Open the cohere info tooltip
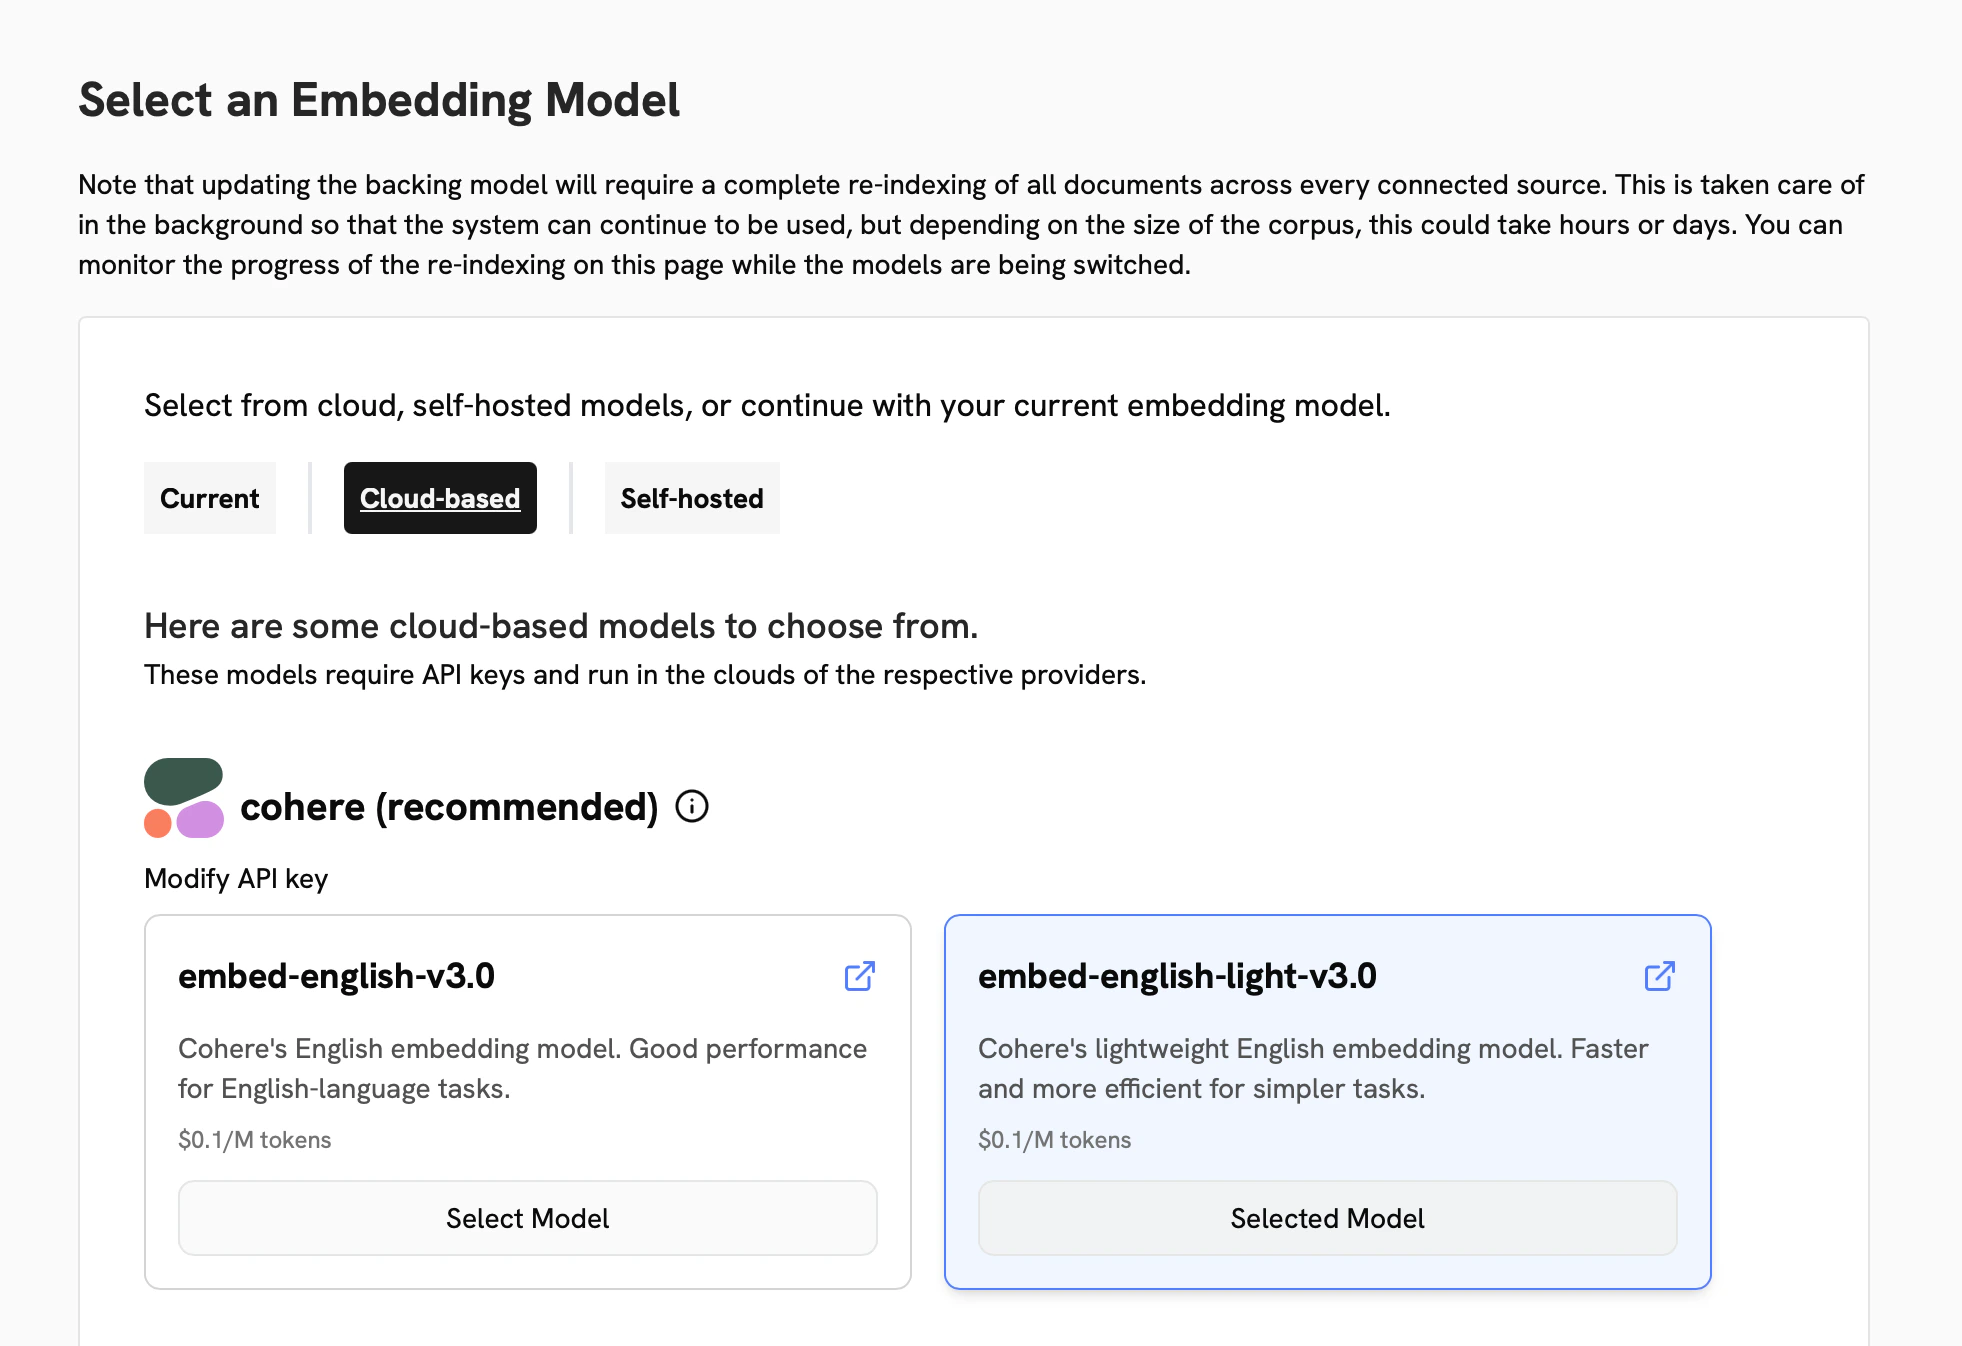The height and width of the screenshot is (1346, 1962). pyautogui.click(x=692, y=807)
